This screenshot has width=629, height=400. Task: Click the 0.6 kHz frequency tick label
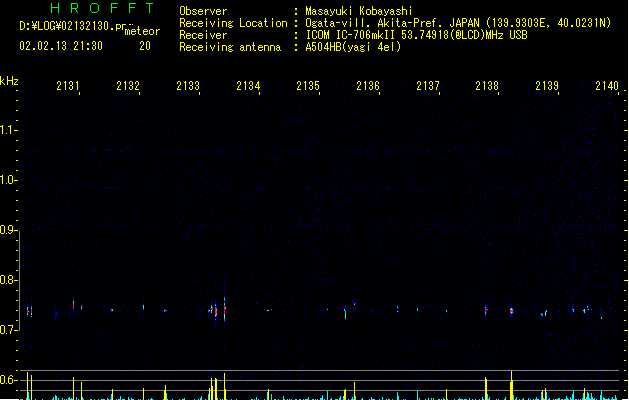point(8,380)
